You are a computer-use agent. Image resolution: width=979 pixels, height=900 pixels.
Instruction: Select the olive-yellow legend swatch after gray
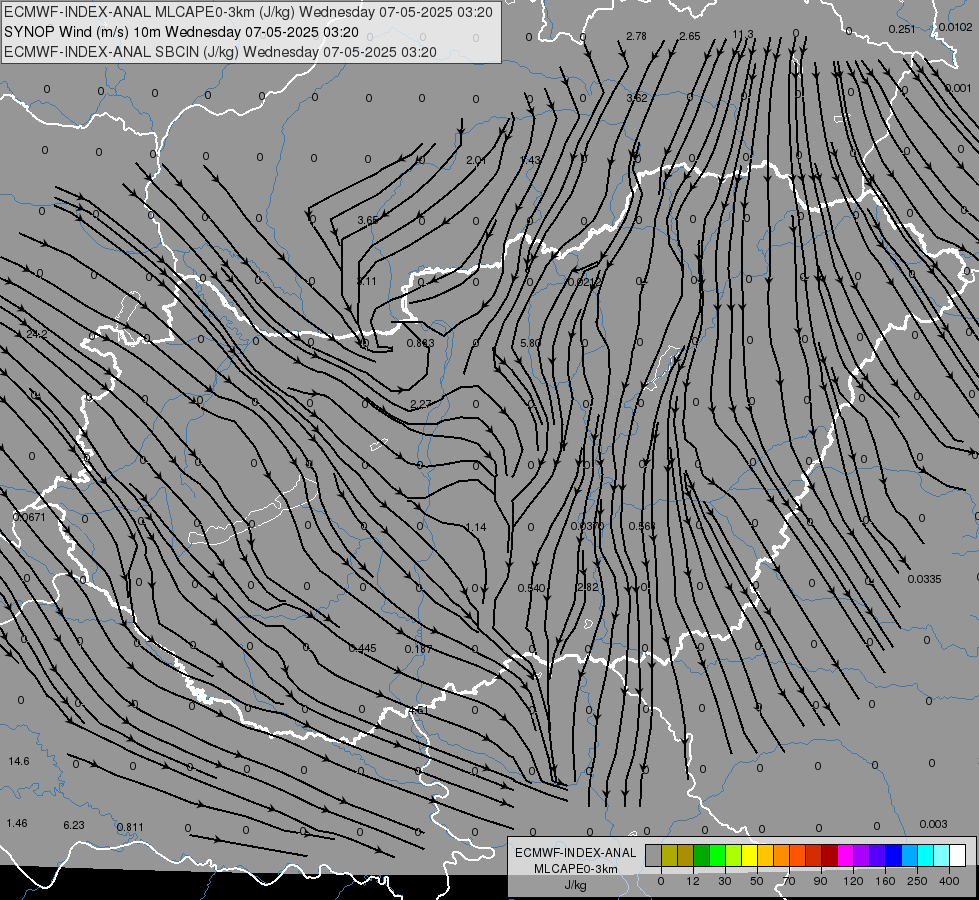pyautogui.click(x=669, y=856)
